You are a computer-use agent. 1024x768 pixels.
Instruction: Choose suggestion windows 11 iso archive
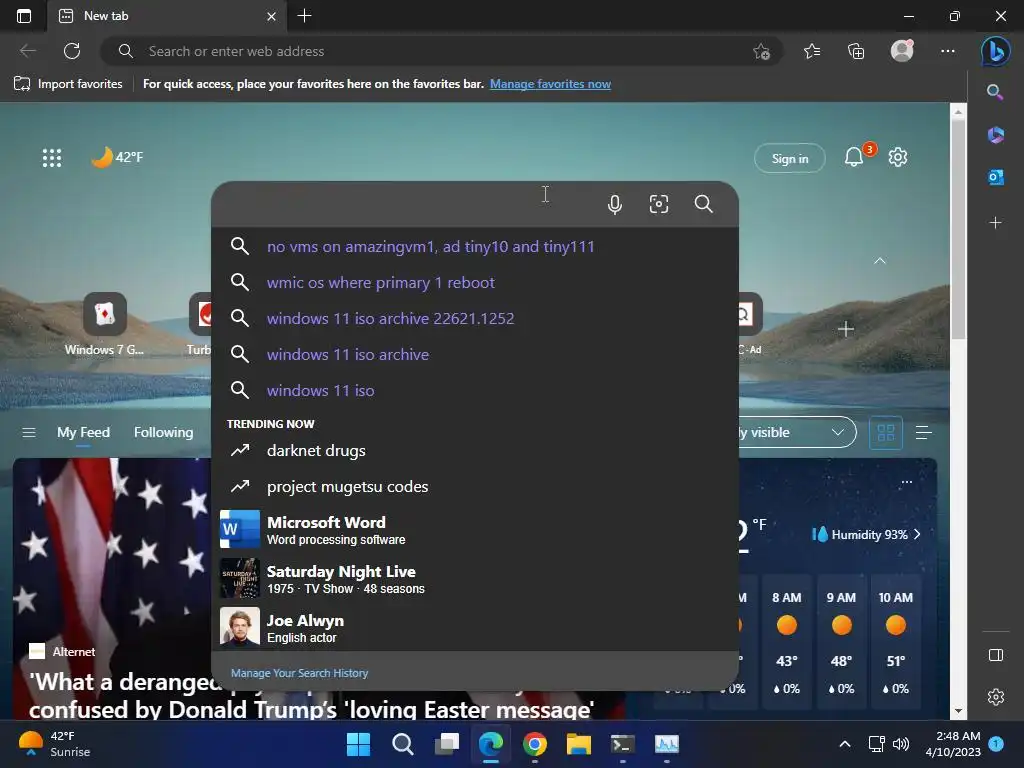pos(475,355)
